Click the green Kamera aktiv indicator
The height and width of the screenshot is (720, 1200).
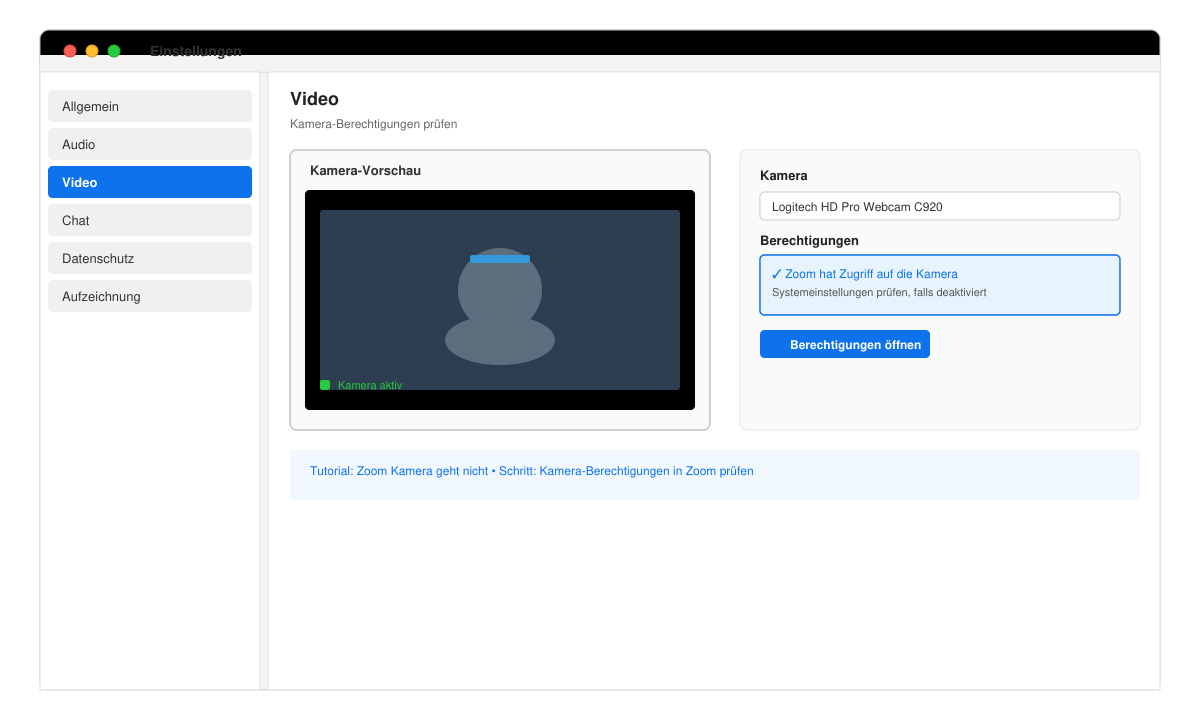(x=325, y=385)
